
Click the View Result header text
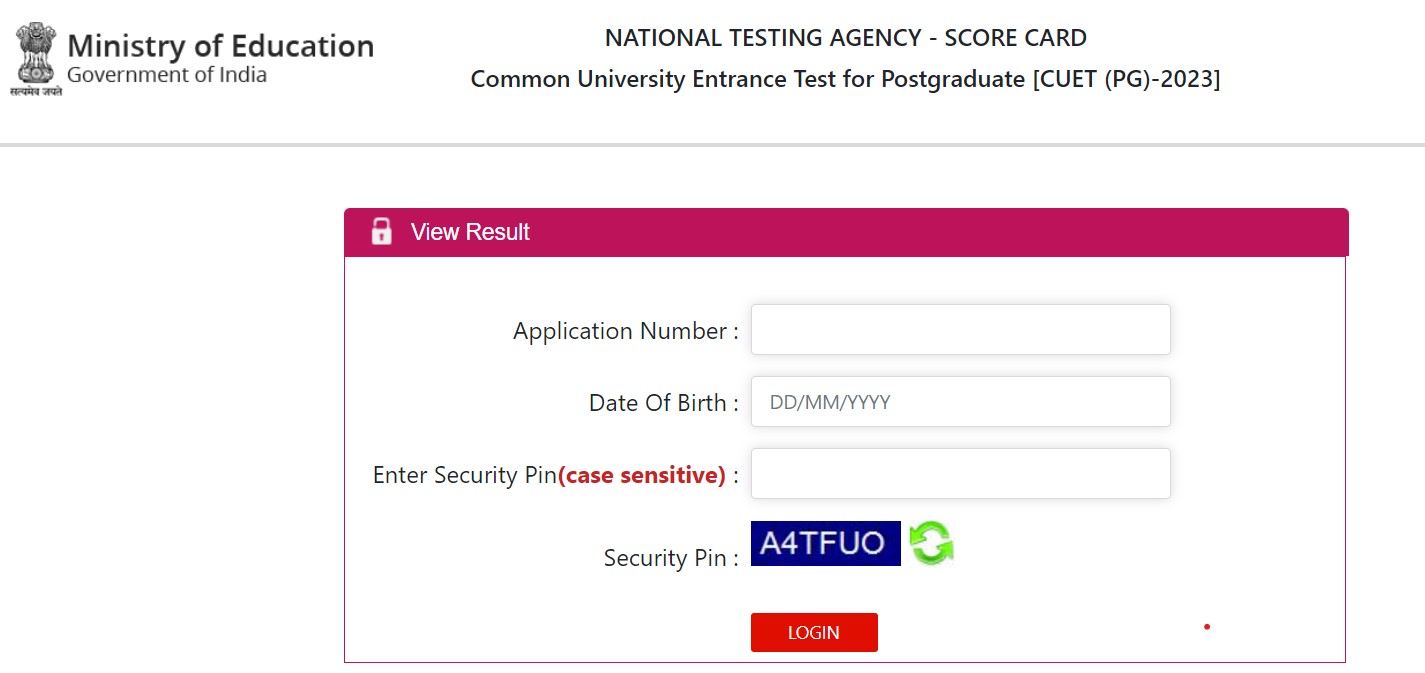tap(469, 232)
